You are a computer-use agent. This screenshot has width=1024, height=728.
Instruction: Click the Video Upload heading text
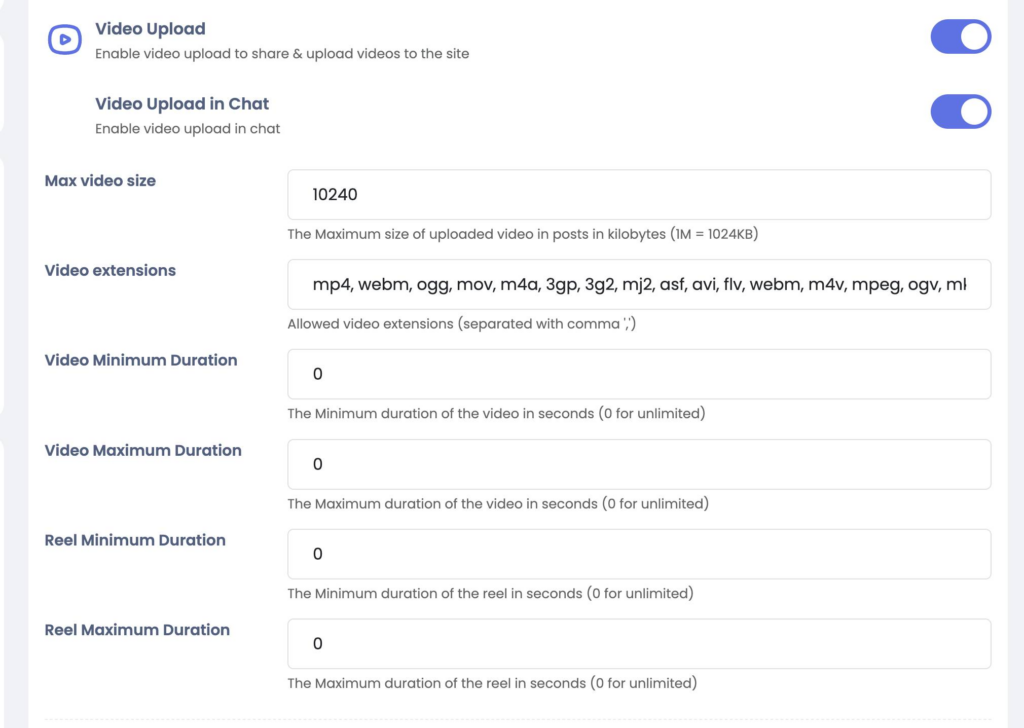[150, 30]
